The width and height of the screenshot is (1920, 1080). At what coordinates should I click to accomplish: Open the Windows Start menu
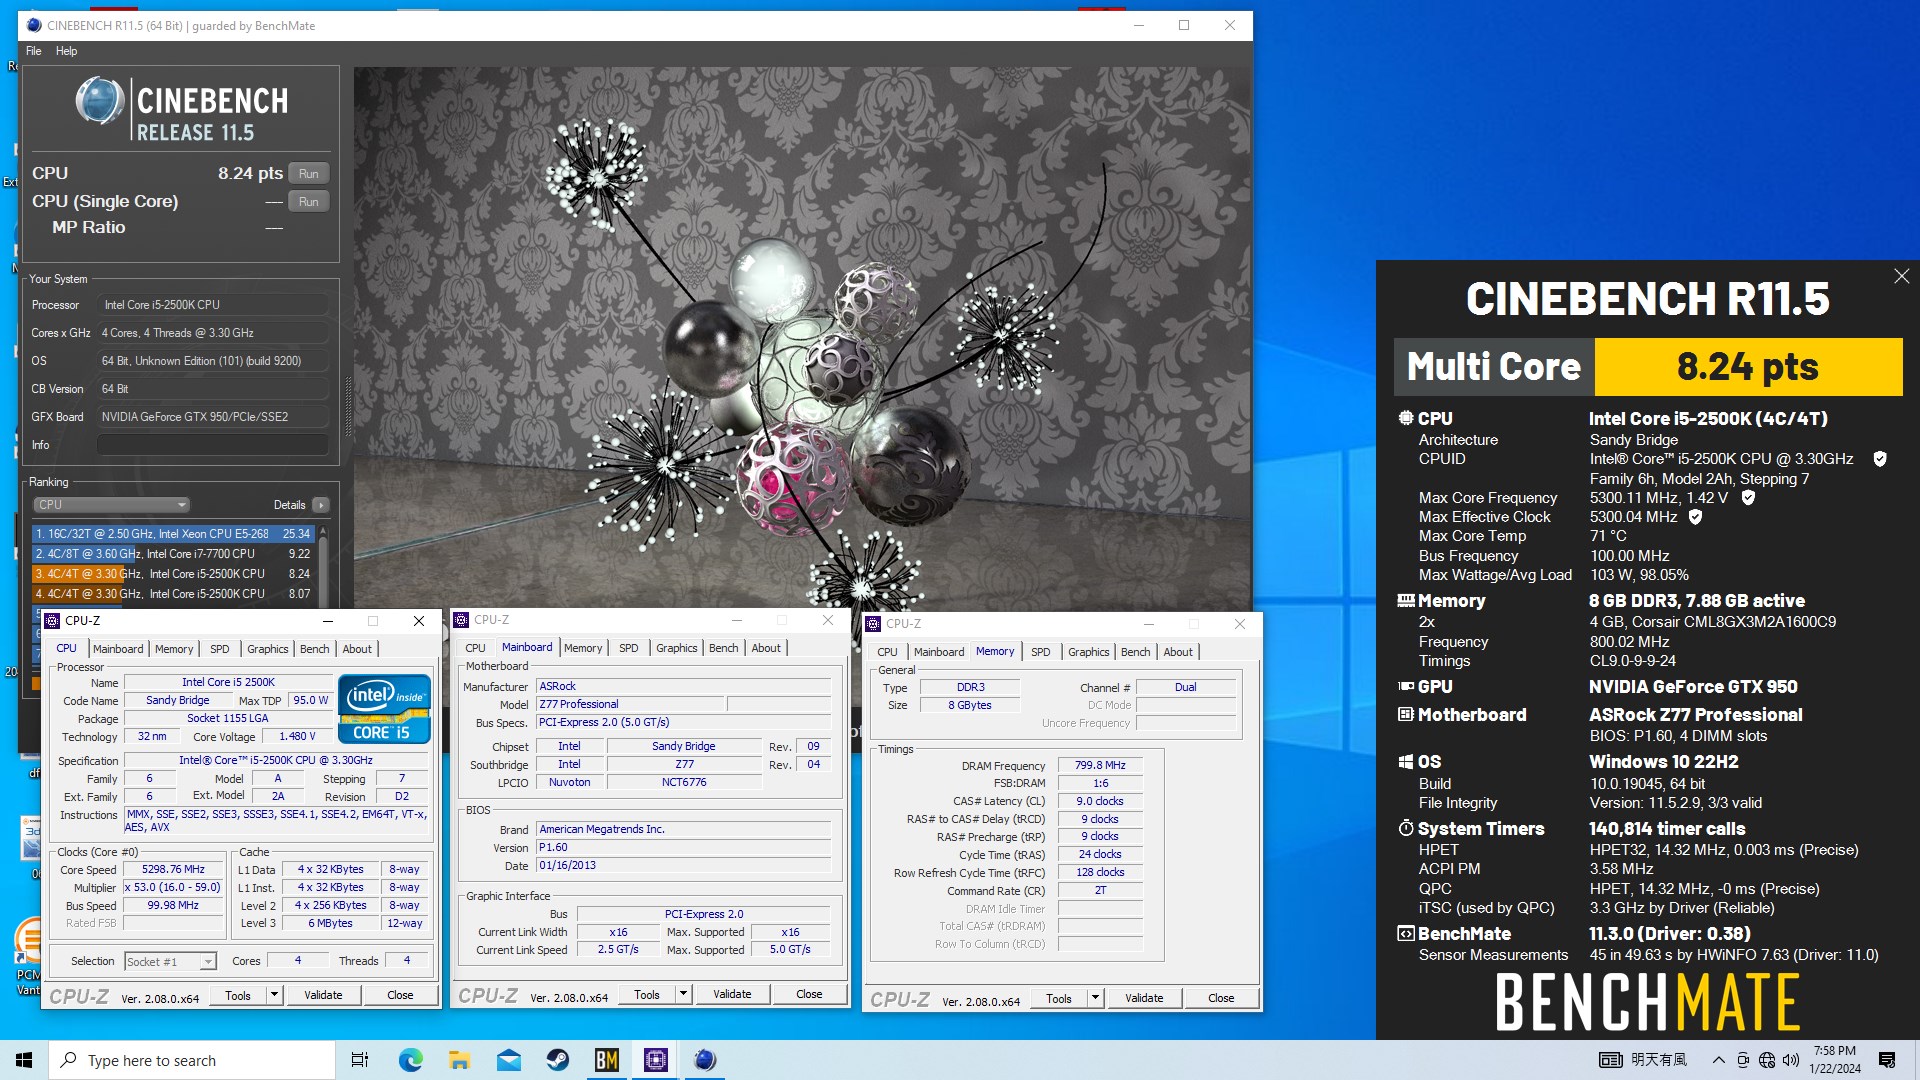pos(24,1060)
